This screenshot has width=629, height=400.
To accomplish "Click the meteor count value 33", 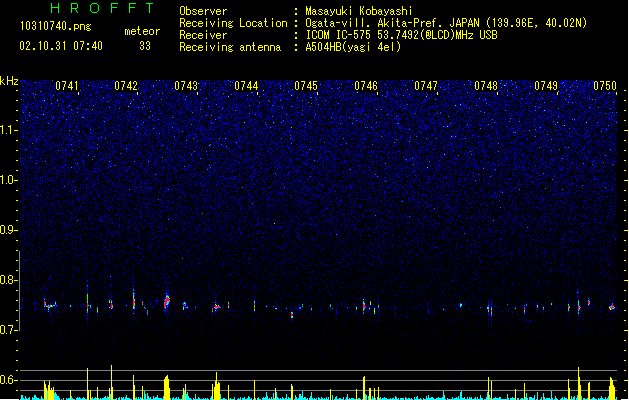I will [145, 46].
